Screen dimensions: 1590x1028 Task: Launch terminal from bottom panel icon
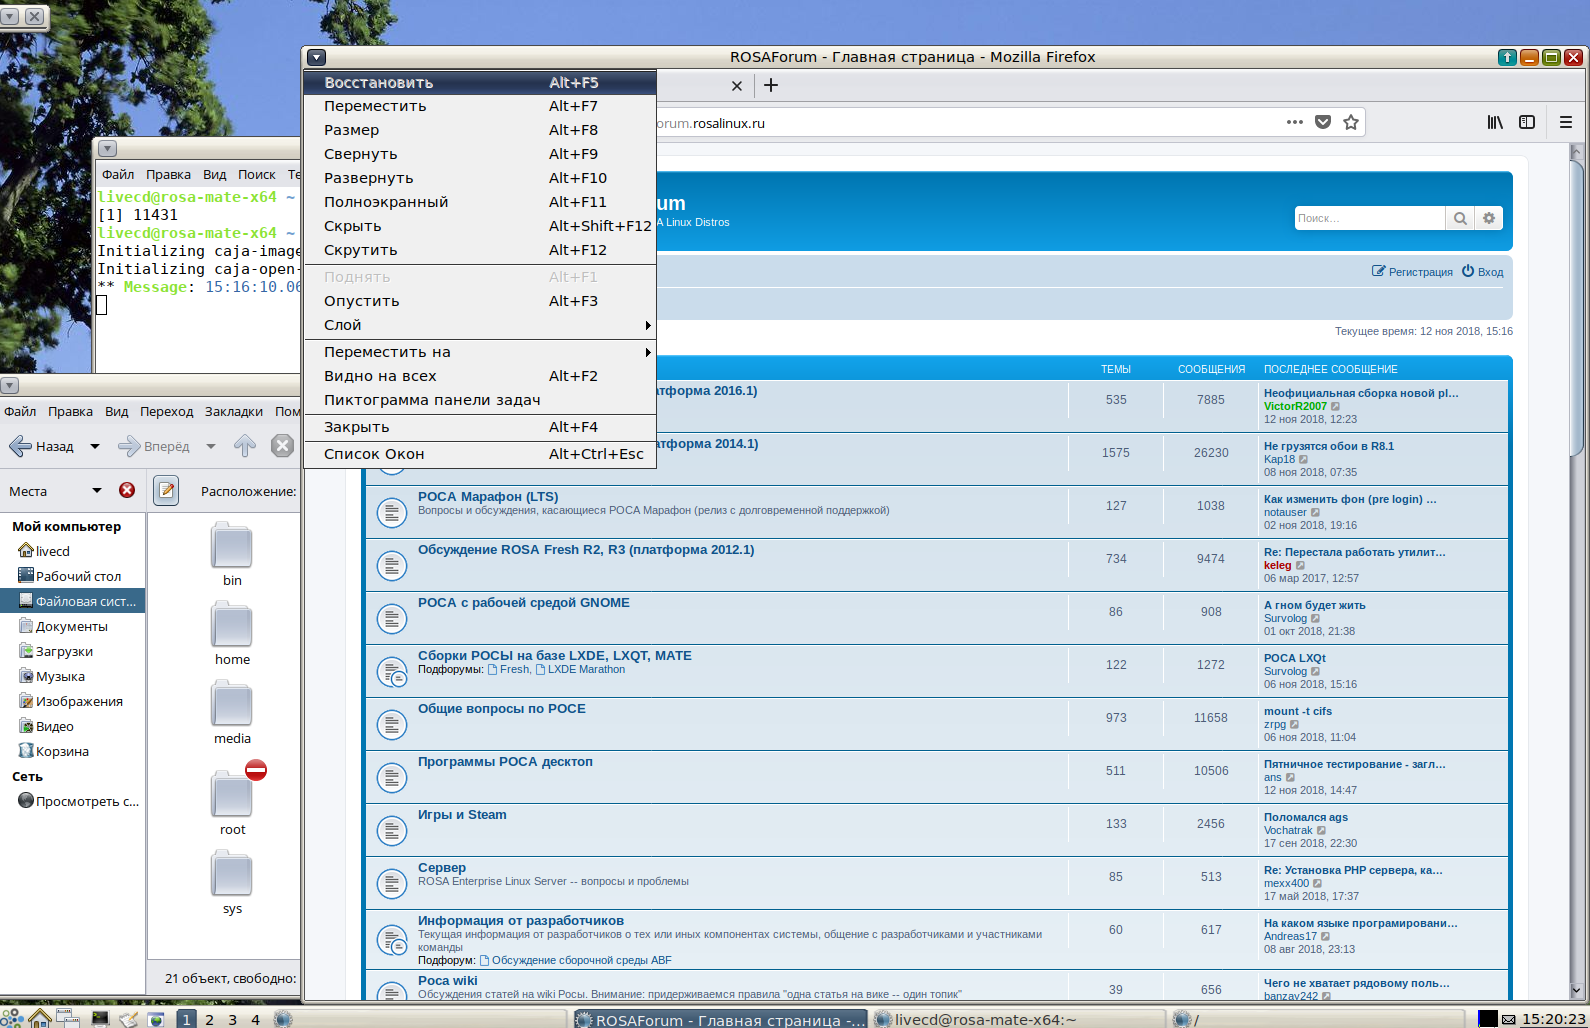pyautogui.click(x=99, y=1019)
